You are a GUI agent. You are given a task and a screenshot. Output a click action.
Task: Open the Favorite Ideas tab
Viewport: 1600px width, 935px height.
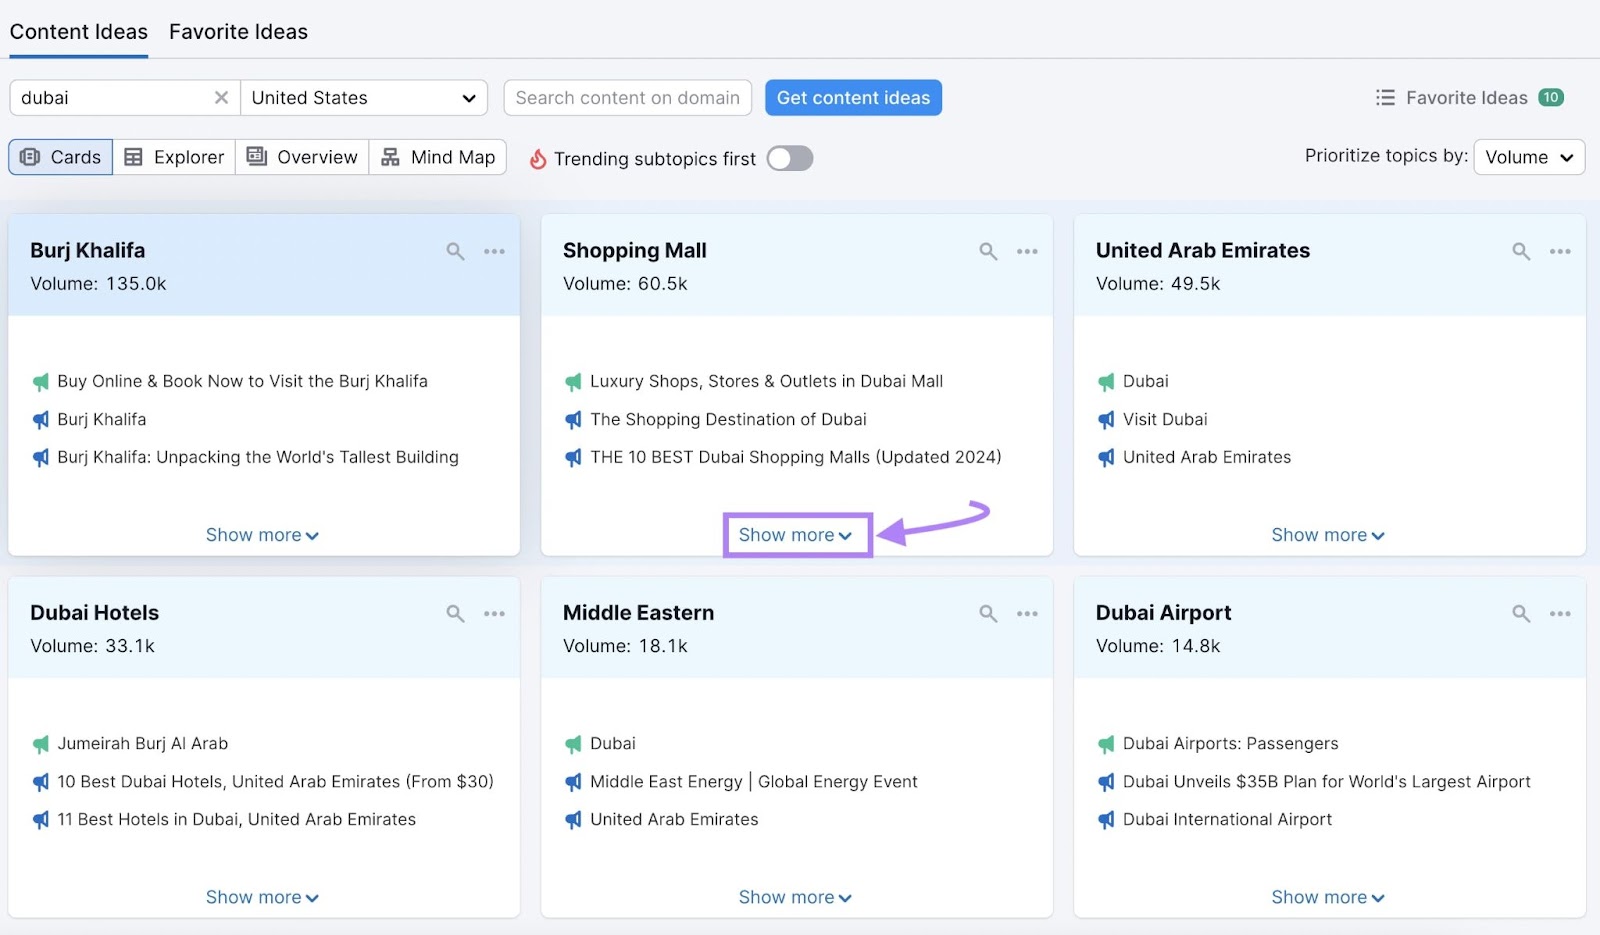point(238,32)
